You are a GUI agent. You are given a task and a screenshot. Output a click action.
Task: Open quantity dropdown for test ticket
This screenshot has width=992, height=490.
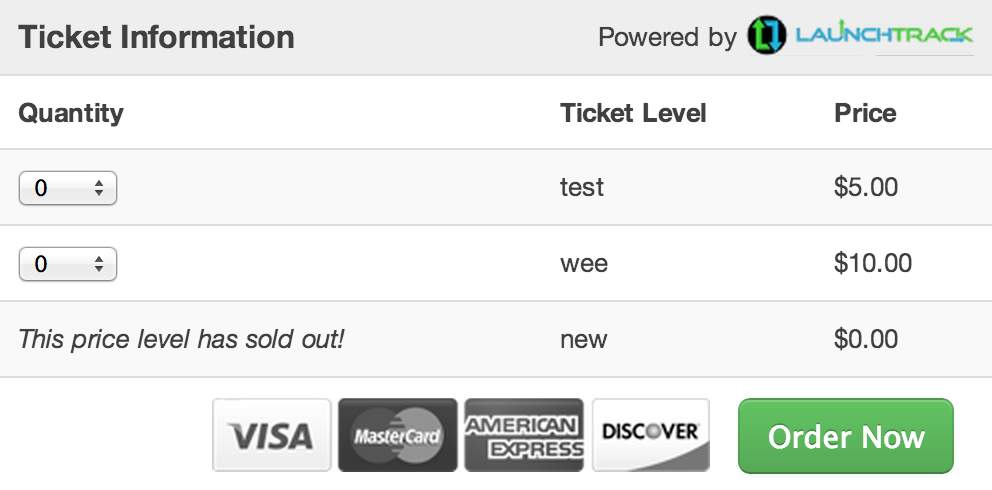point(68,188)
